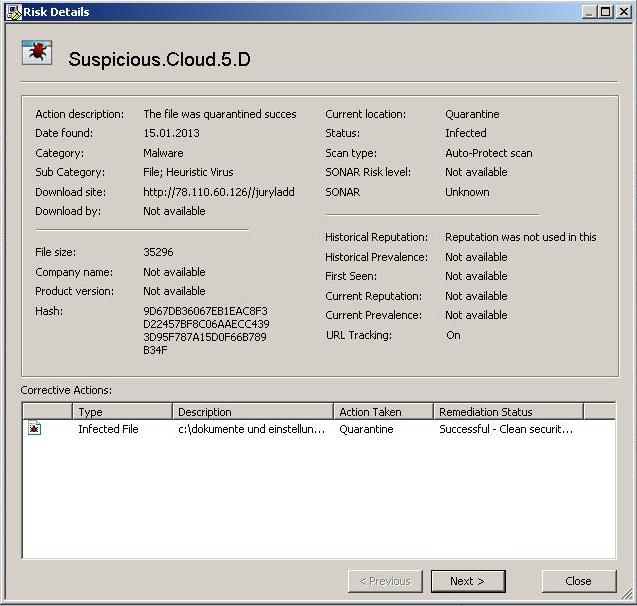The width and height of the screenshot is (637, 606).
Task: Sort by Remediation Status column header
Action: coord(508,411)
